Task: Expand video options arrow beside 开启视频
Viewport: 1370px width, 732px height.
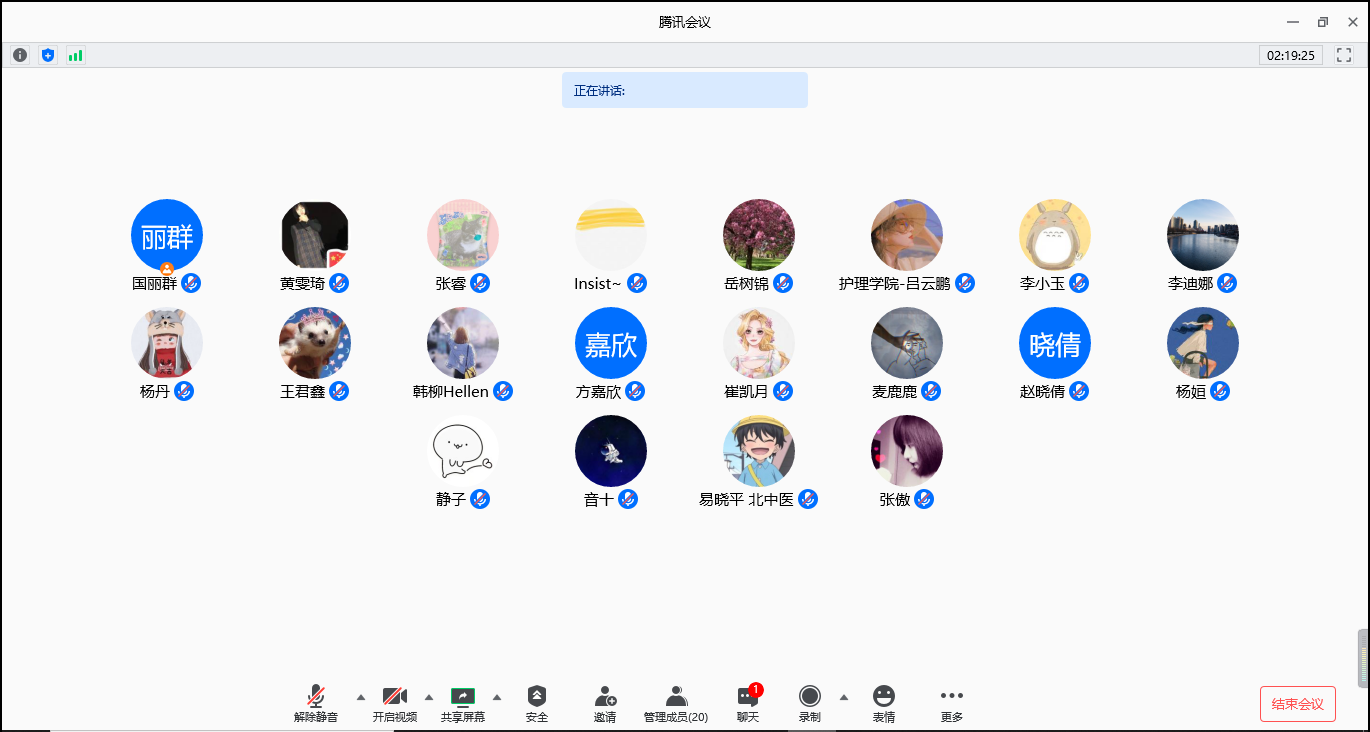Action: point(429,697)
